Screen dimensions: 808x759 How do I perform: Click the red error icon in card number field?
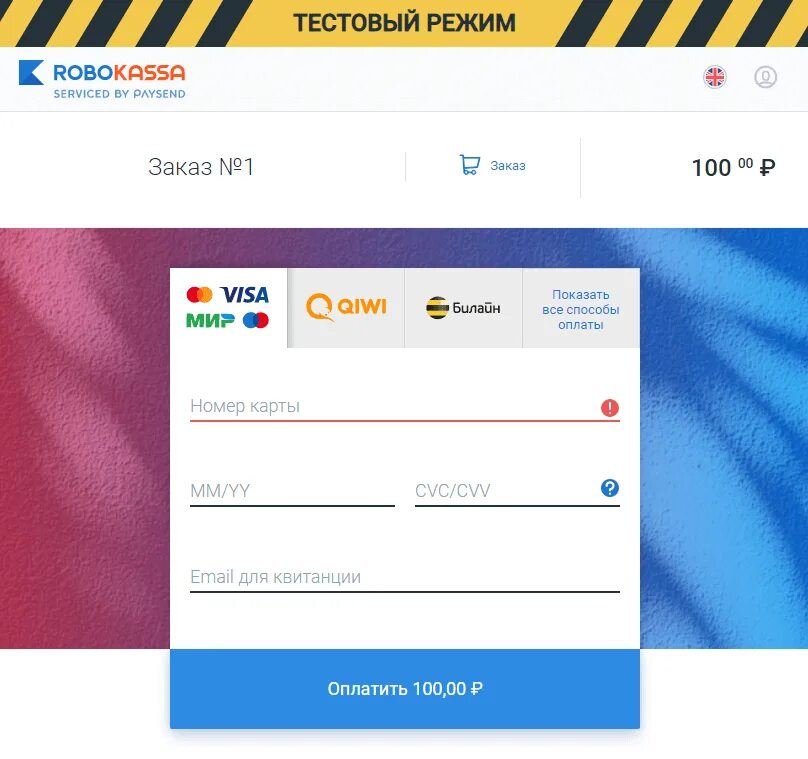click(x=610, y=408)
